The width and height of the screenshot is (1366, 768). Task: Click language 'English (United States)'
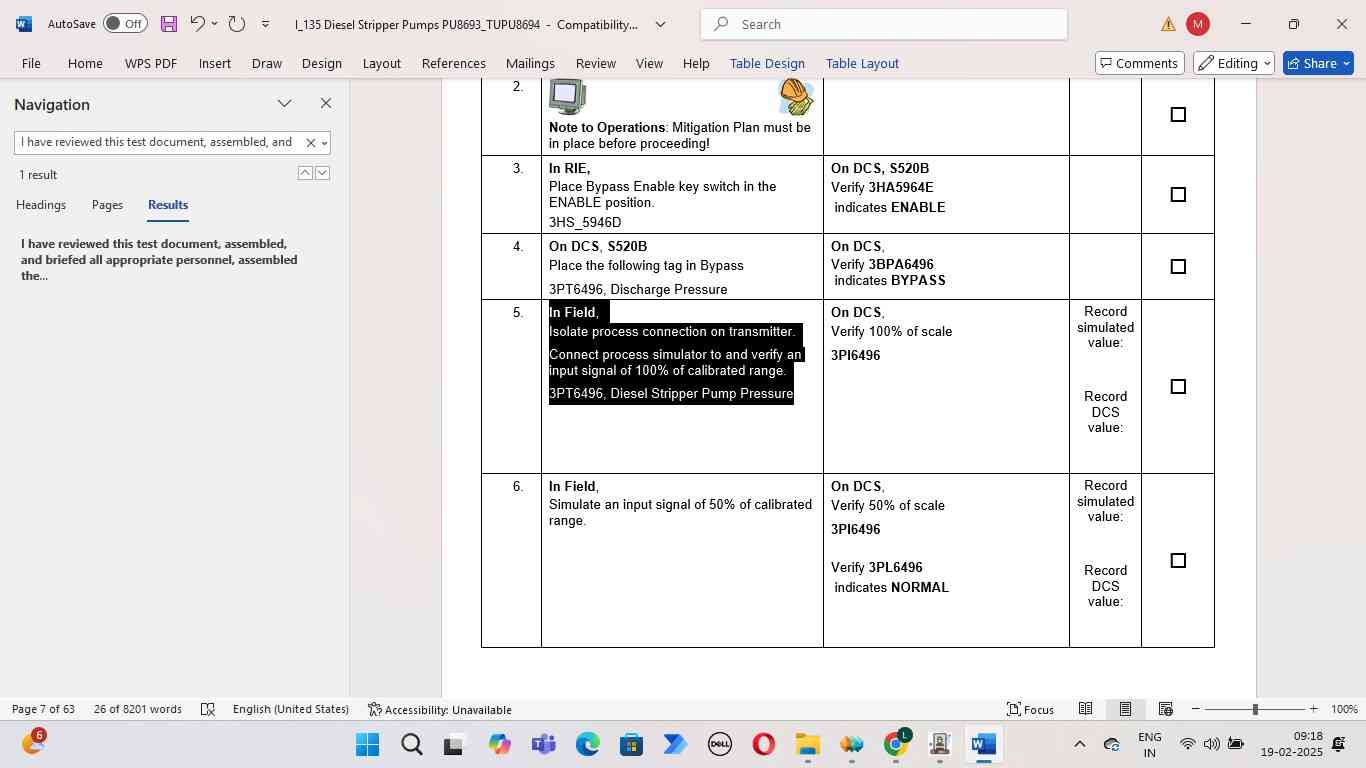(291, 709)
